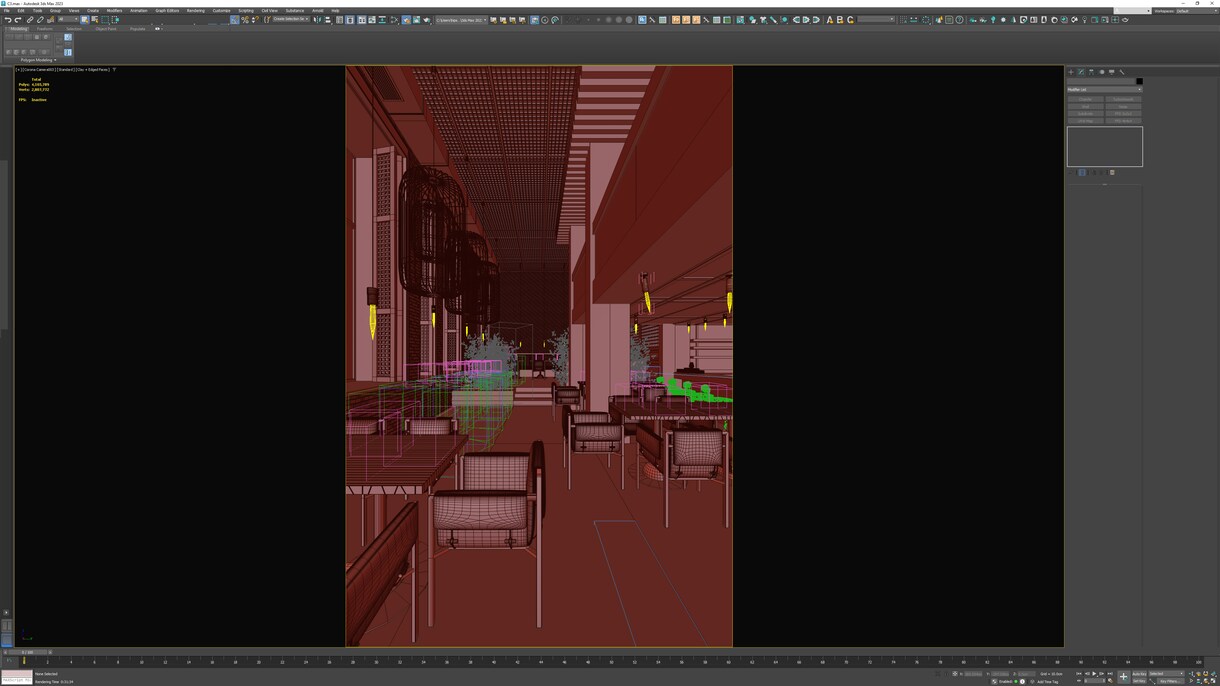The height and width of the screenshot is (686, 1220).
Task: Toggle the Scene Explorer icon
Action: (x=340, y=20)
